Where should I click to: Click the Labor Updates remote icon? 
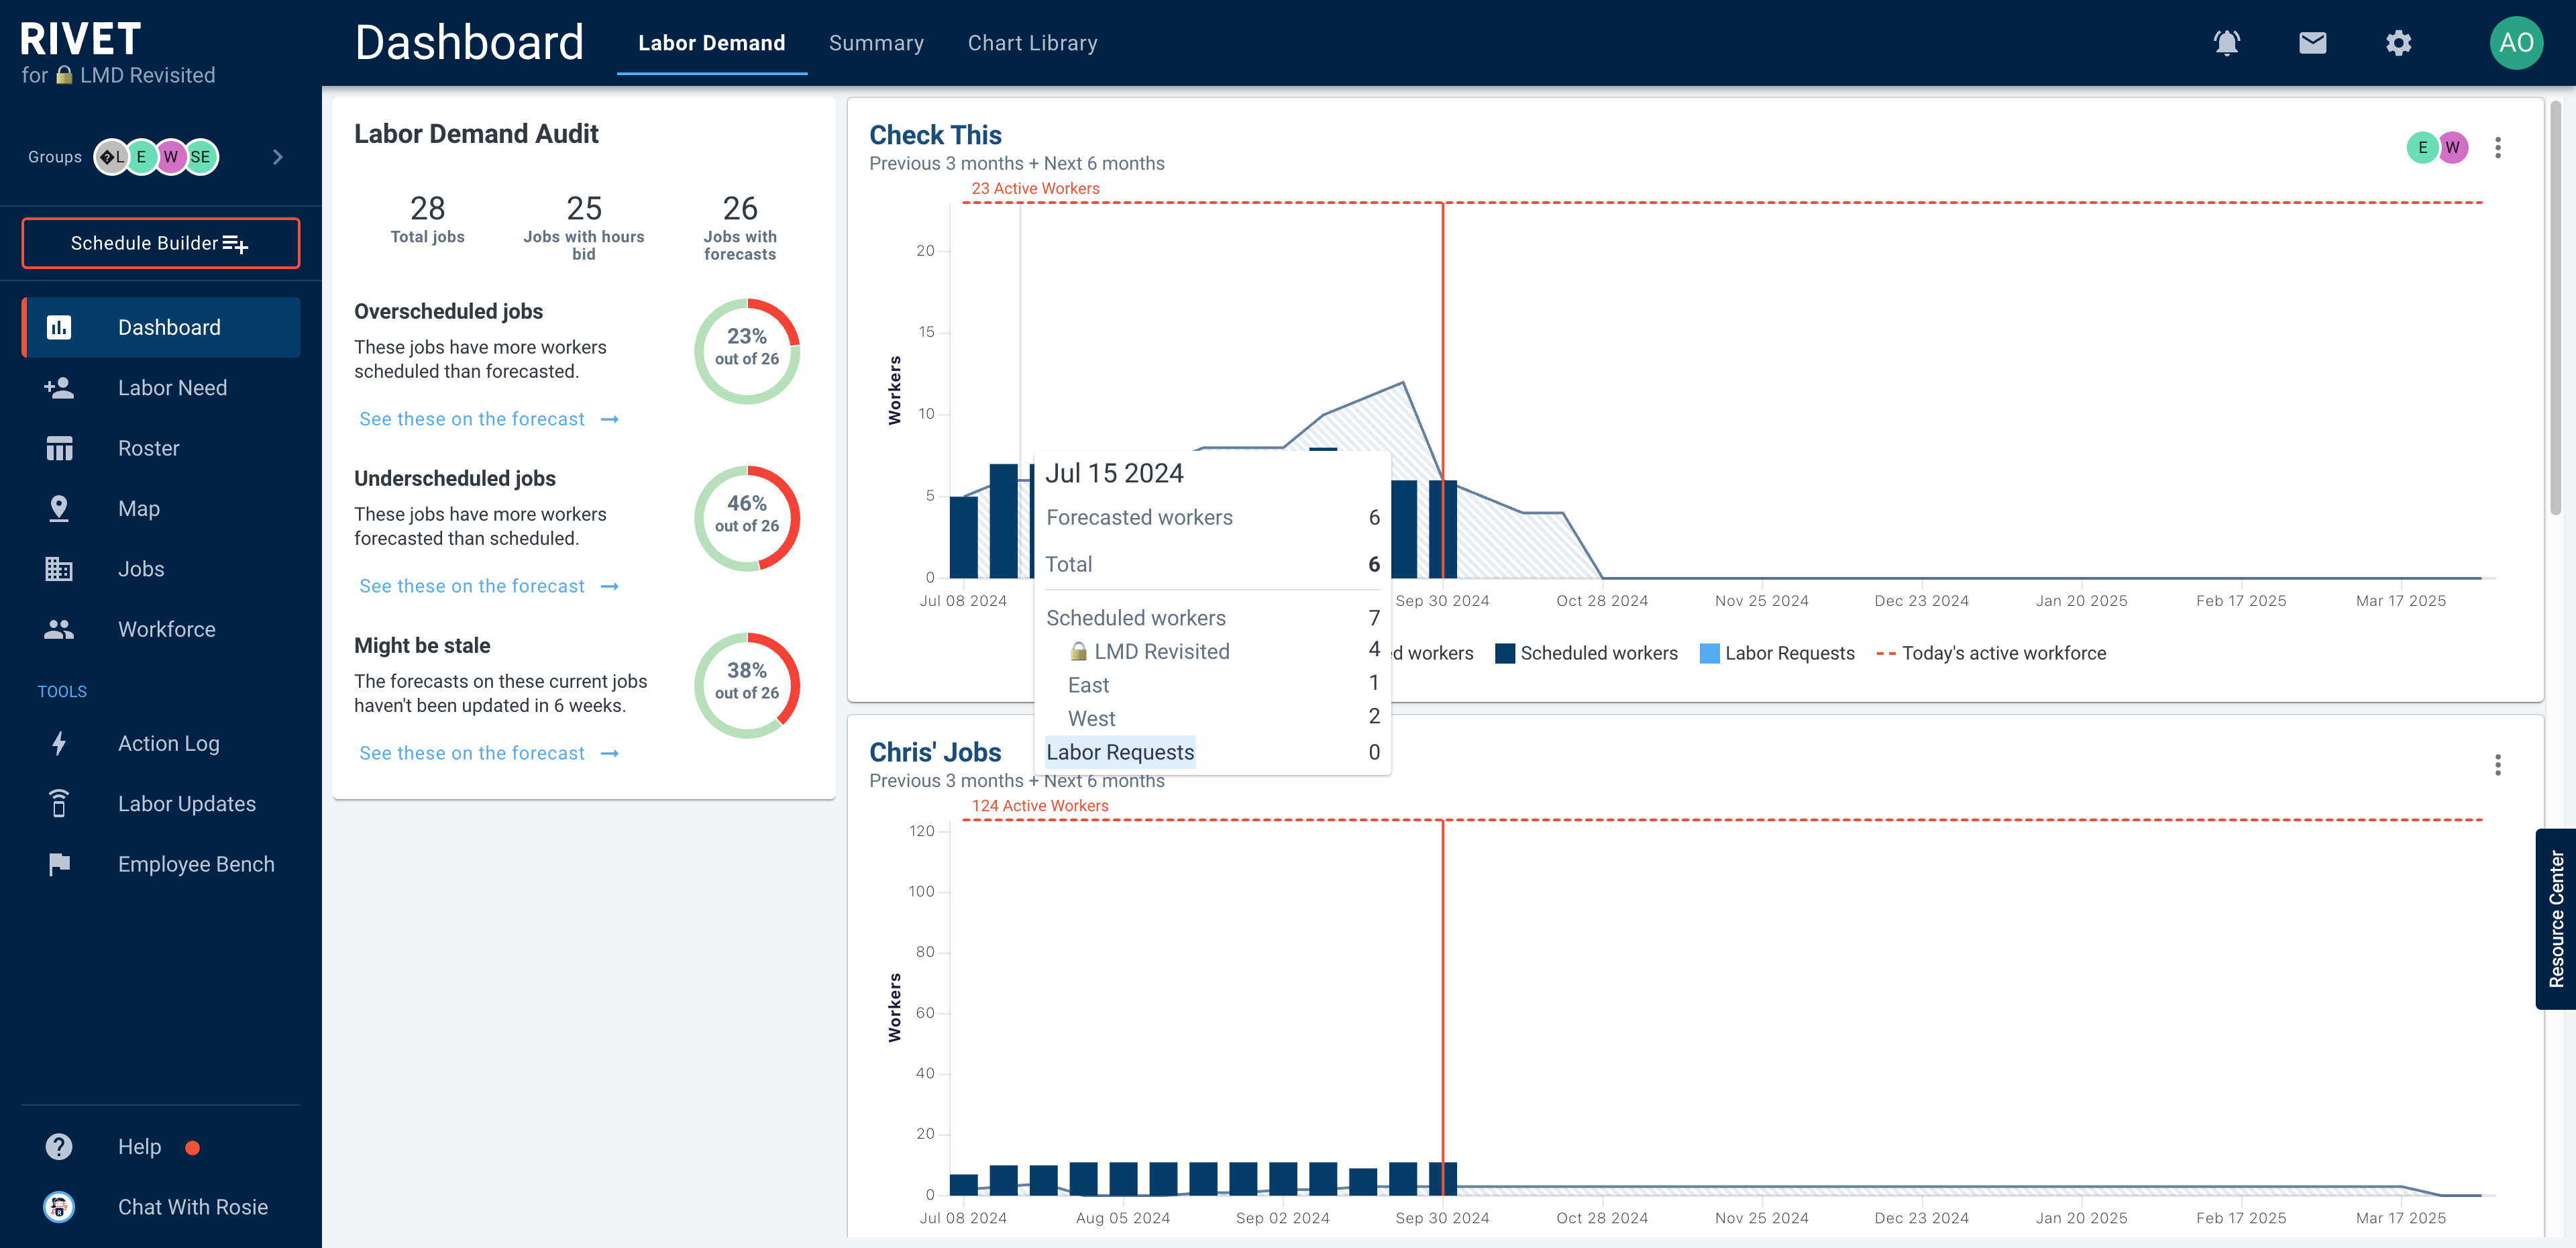coord(59,803)
